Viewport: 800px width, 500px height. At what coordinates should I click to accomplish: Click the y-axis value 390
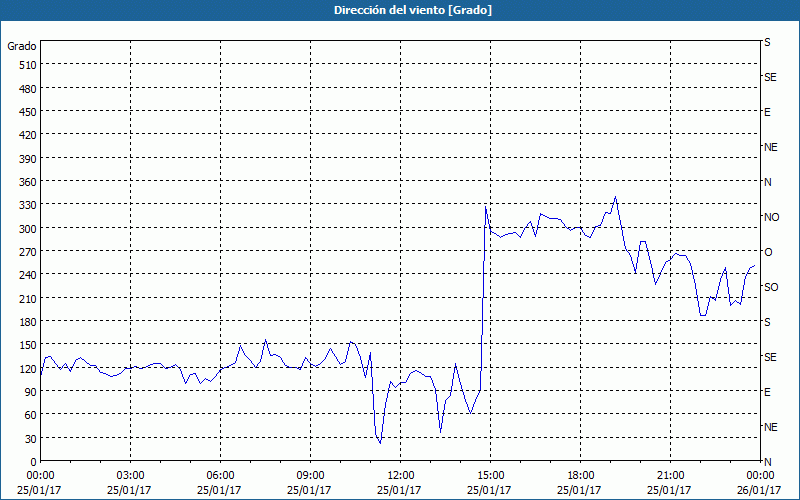(x=28, y=159)
